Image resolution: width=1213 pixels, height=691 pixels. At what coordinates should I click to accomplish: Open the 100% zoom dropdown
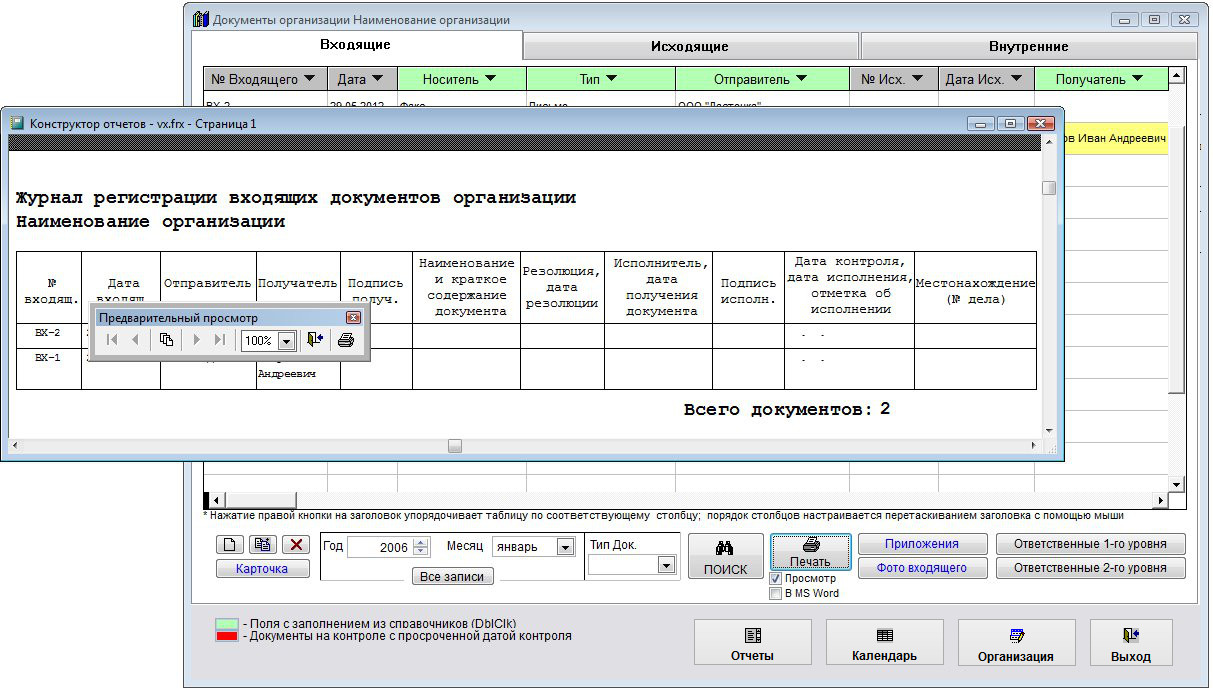pos(286,341)
